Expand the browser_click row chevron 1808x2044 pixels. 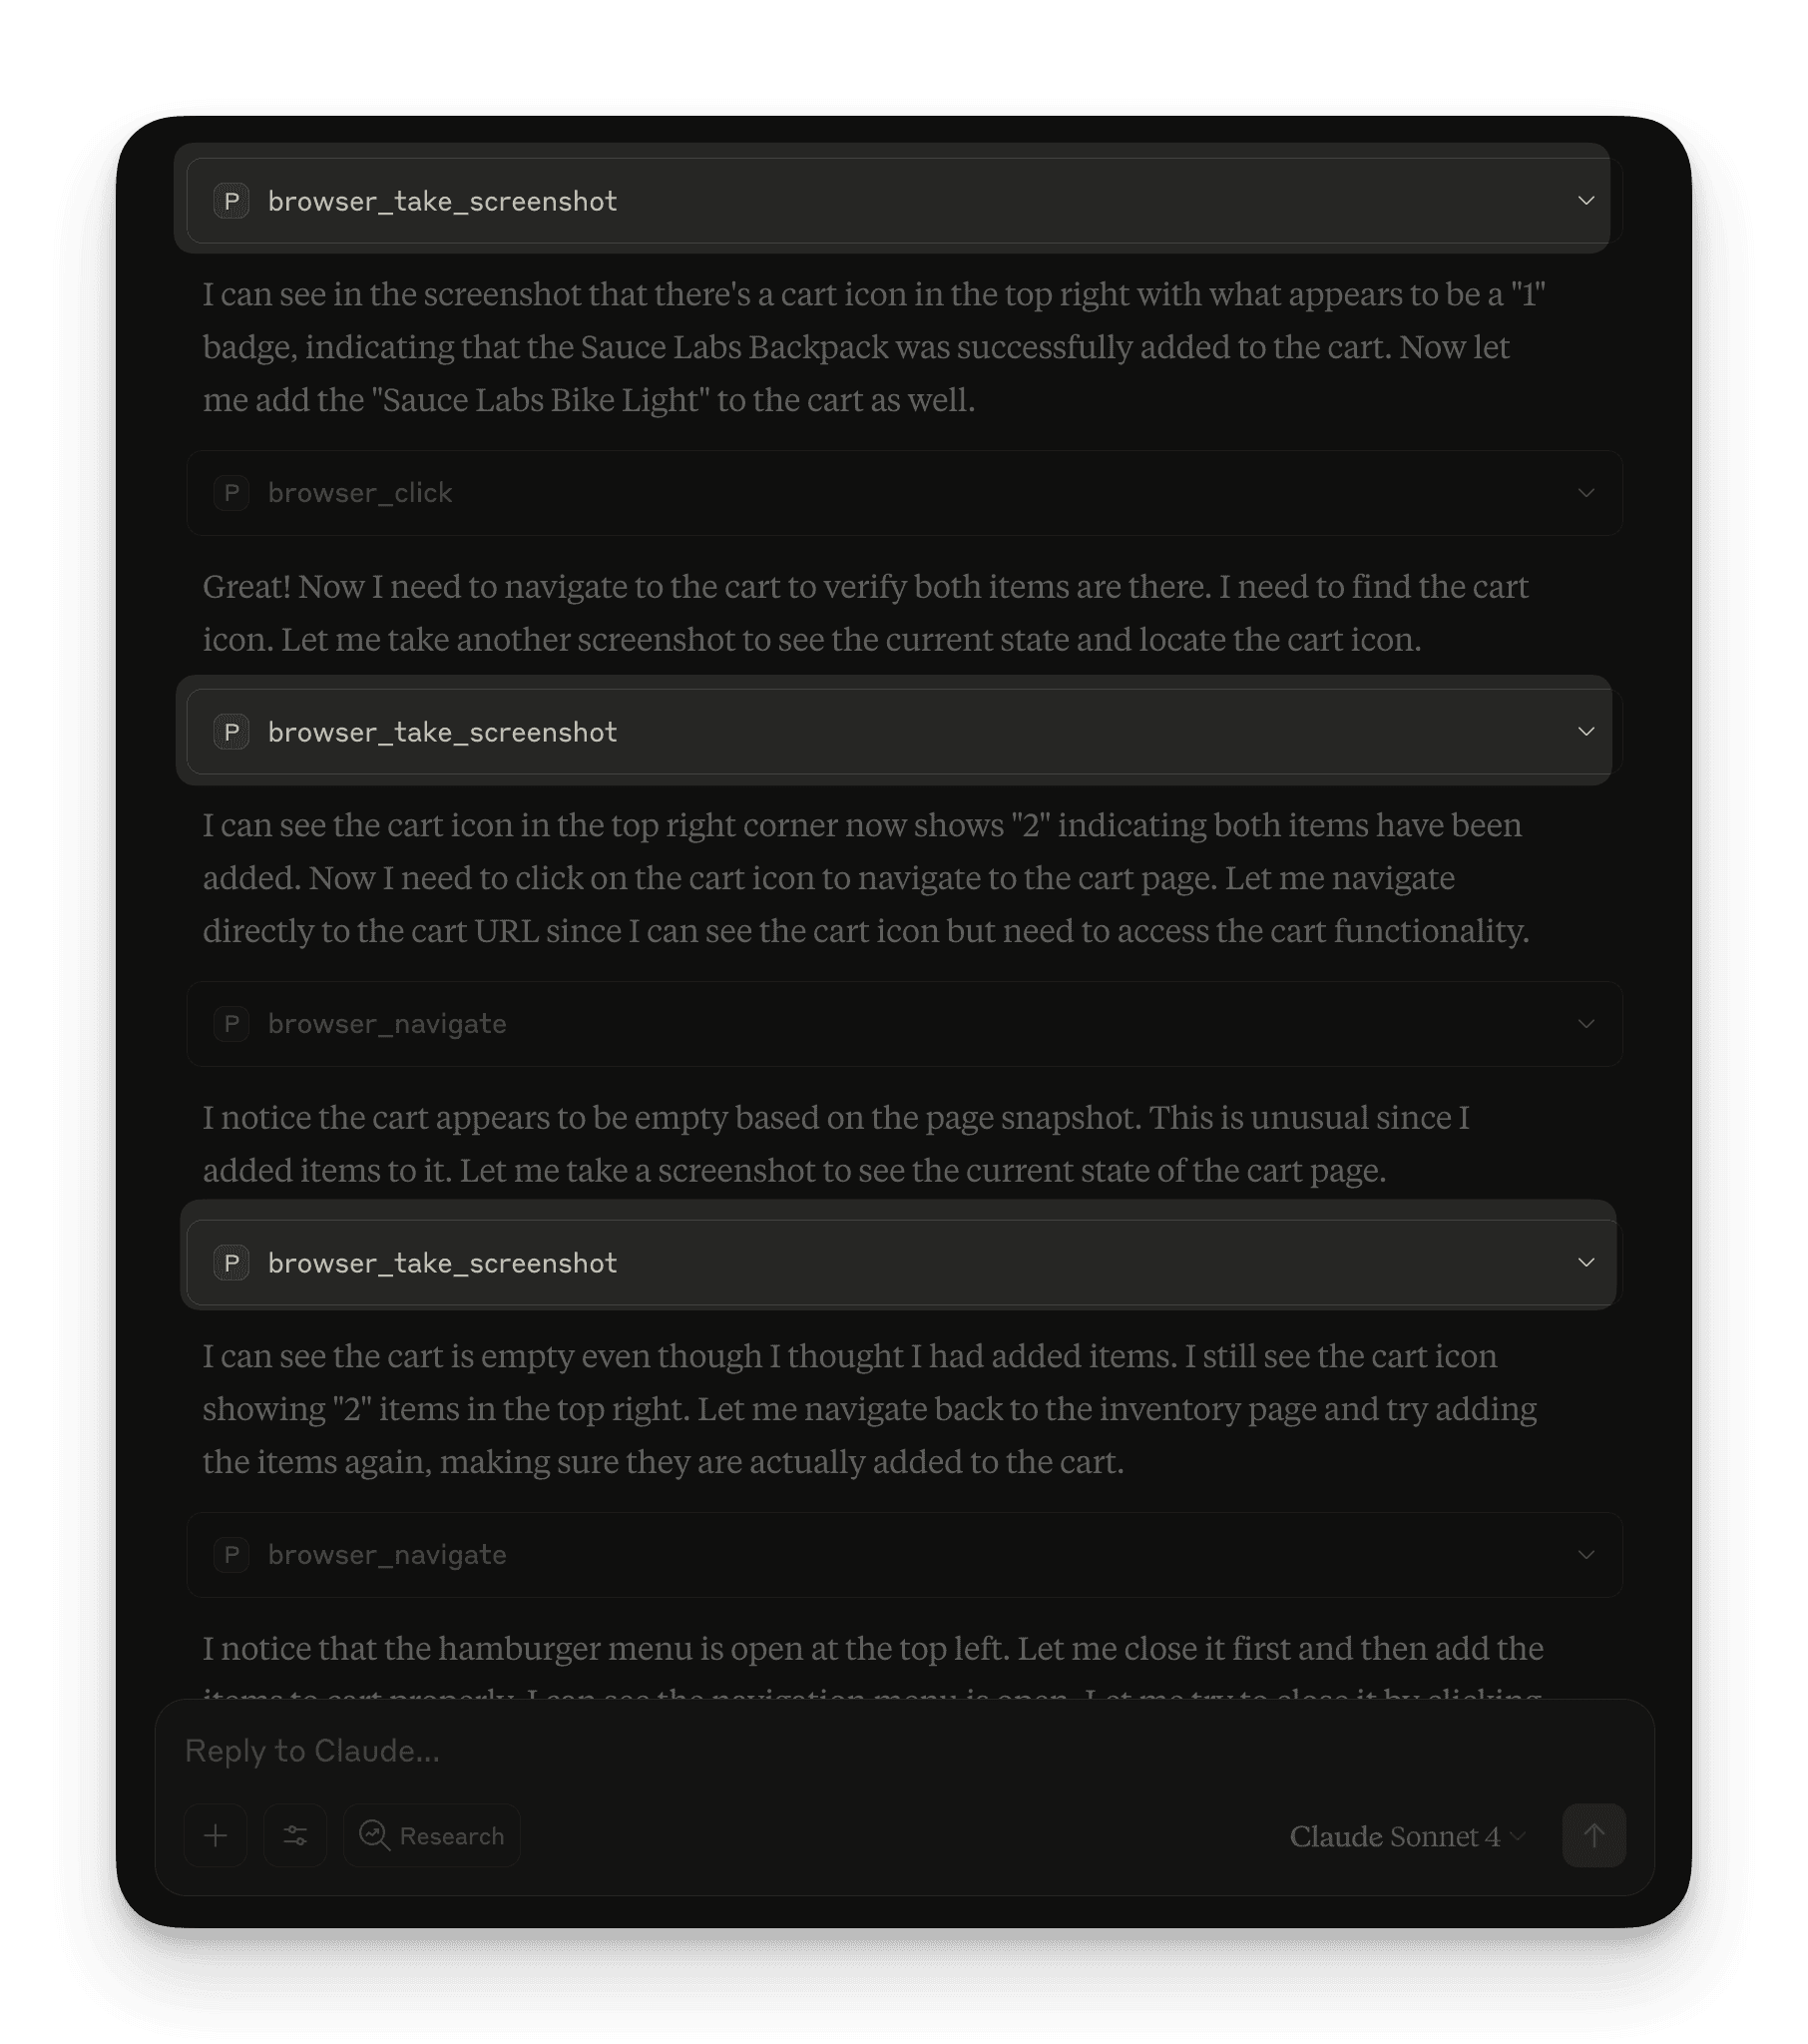pos(1586,493)
